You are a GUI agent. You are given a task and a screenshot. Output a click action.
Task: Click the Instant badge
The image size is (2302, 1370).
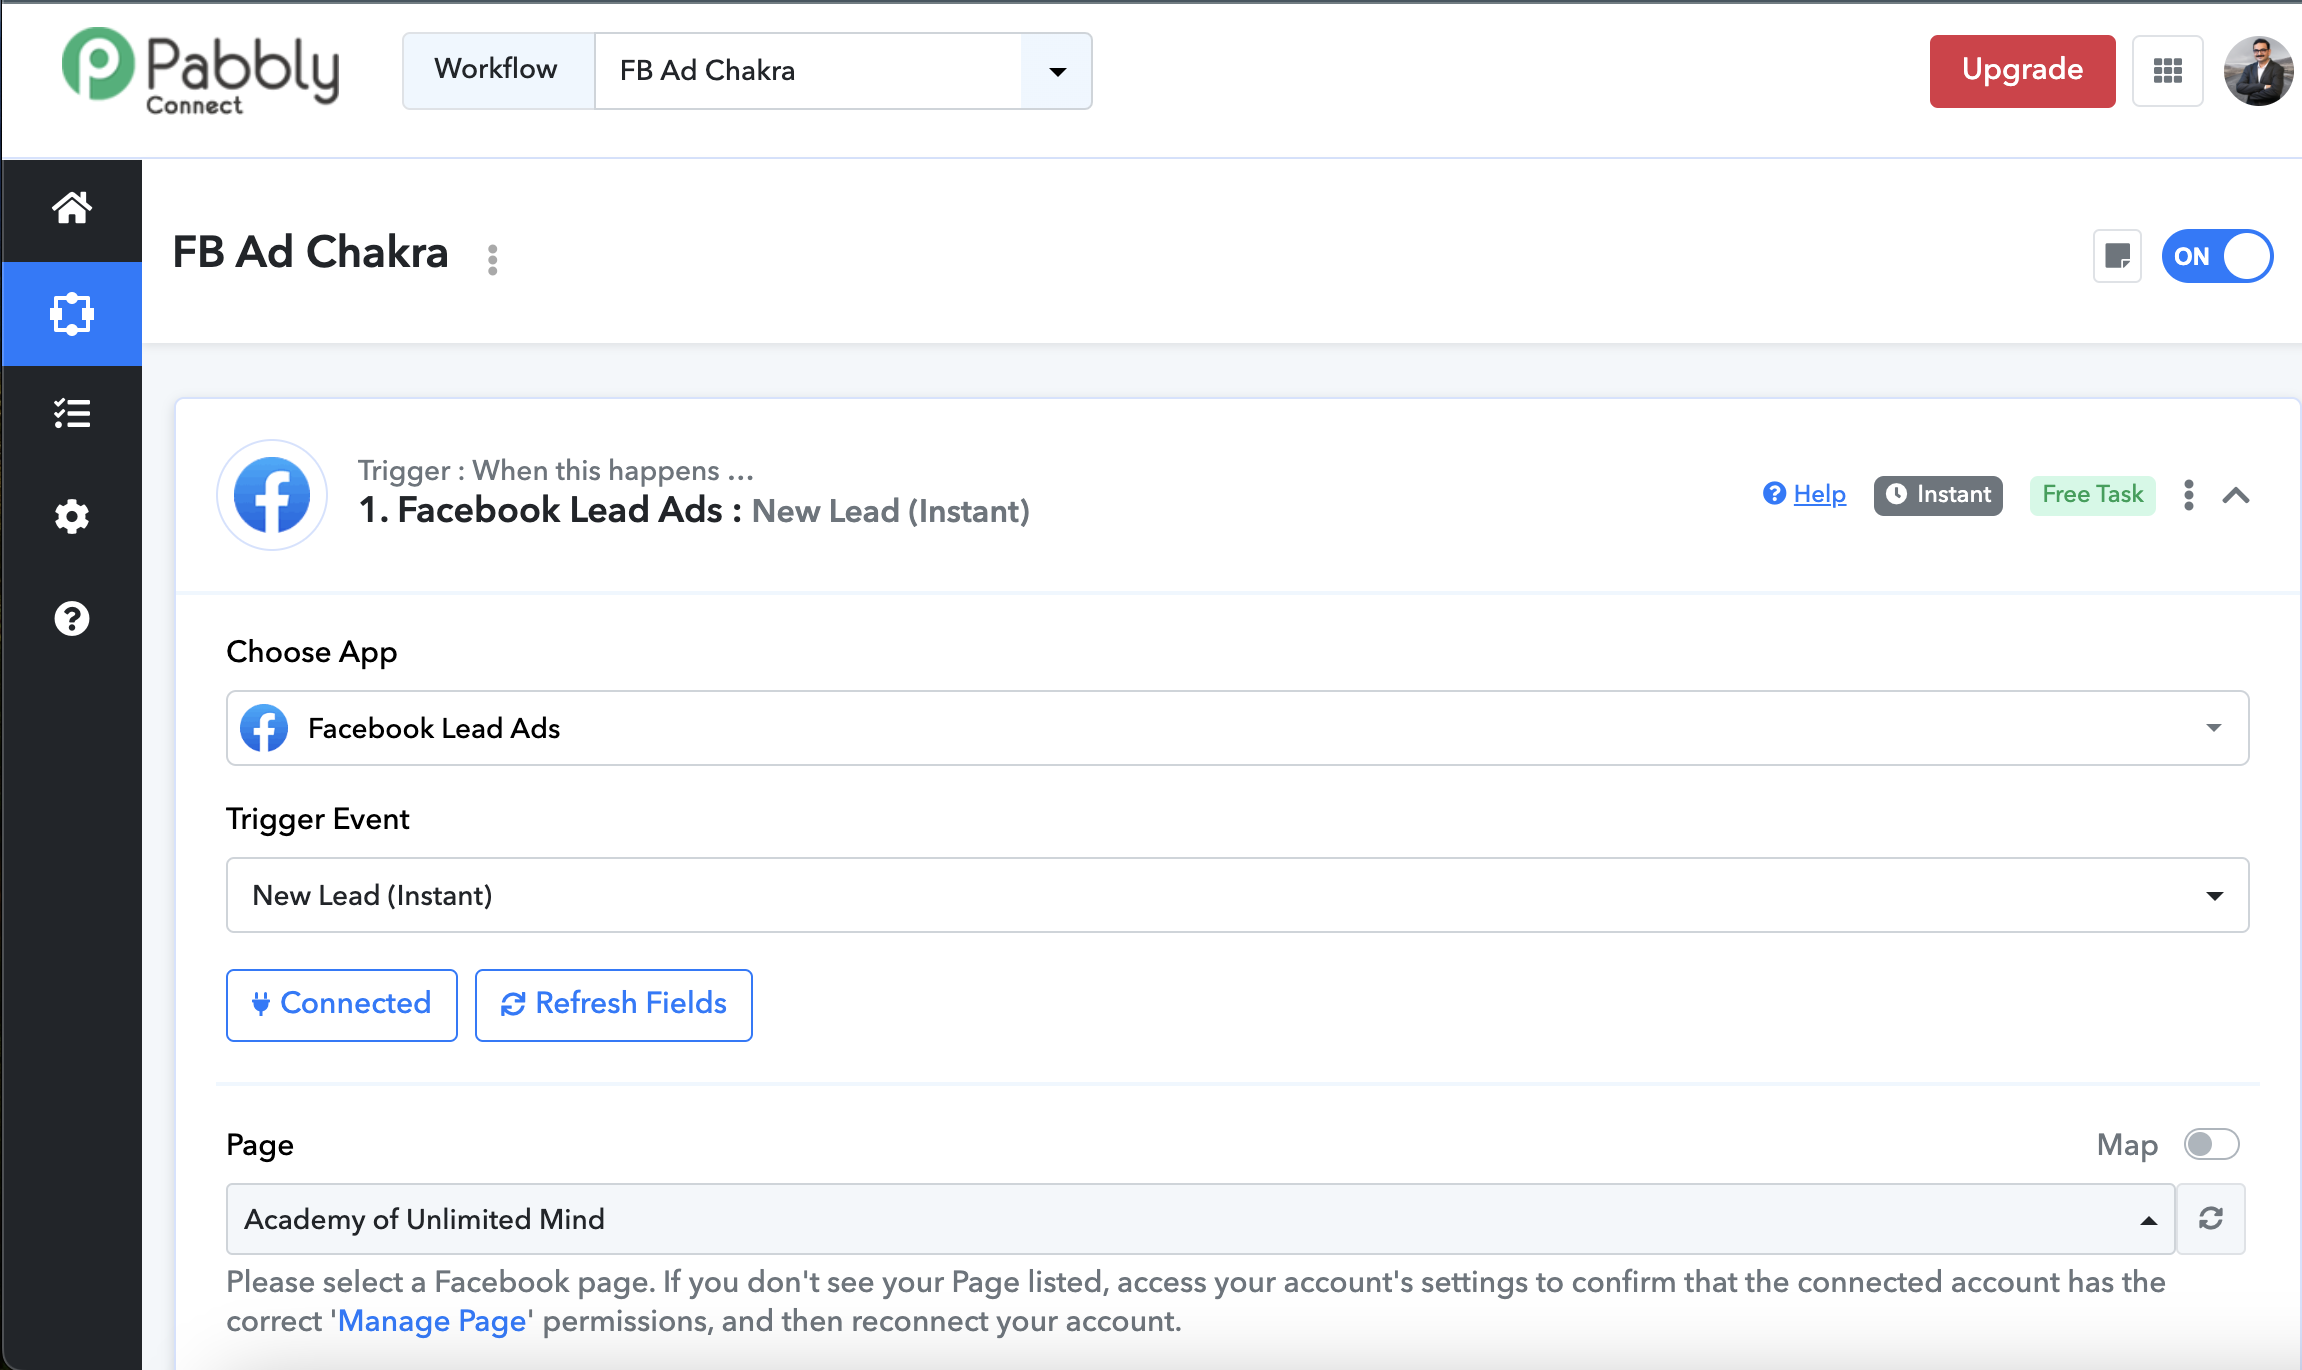click(x=1938, y=495)
